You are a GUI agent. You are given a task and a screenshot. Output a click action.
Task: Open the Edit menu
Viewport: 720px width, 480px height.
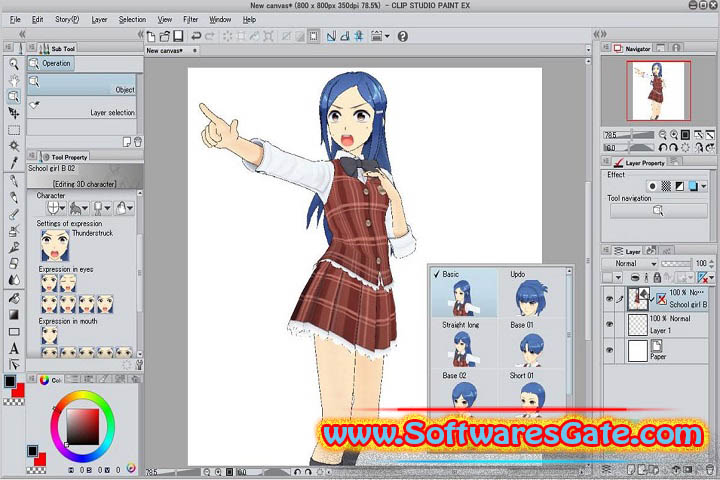click(37, 19)
